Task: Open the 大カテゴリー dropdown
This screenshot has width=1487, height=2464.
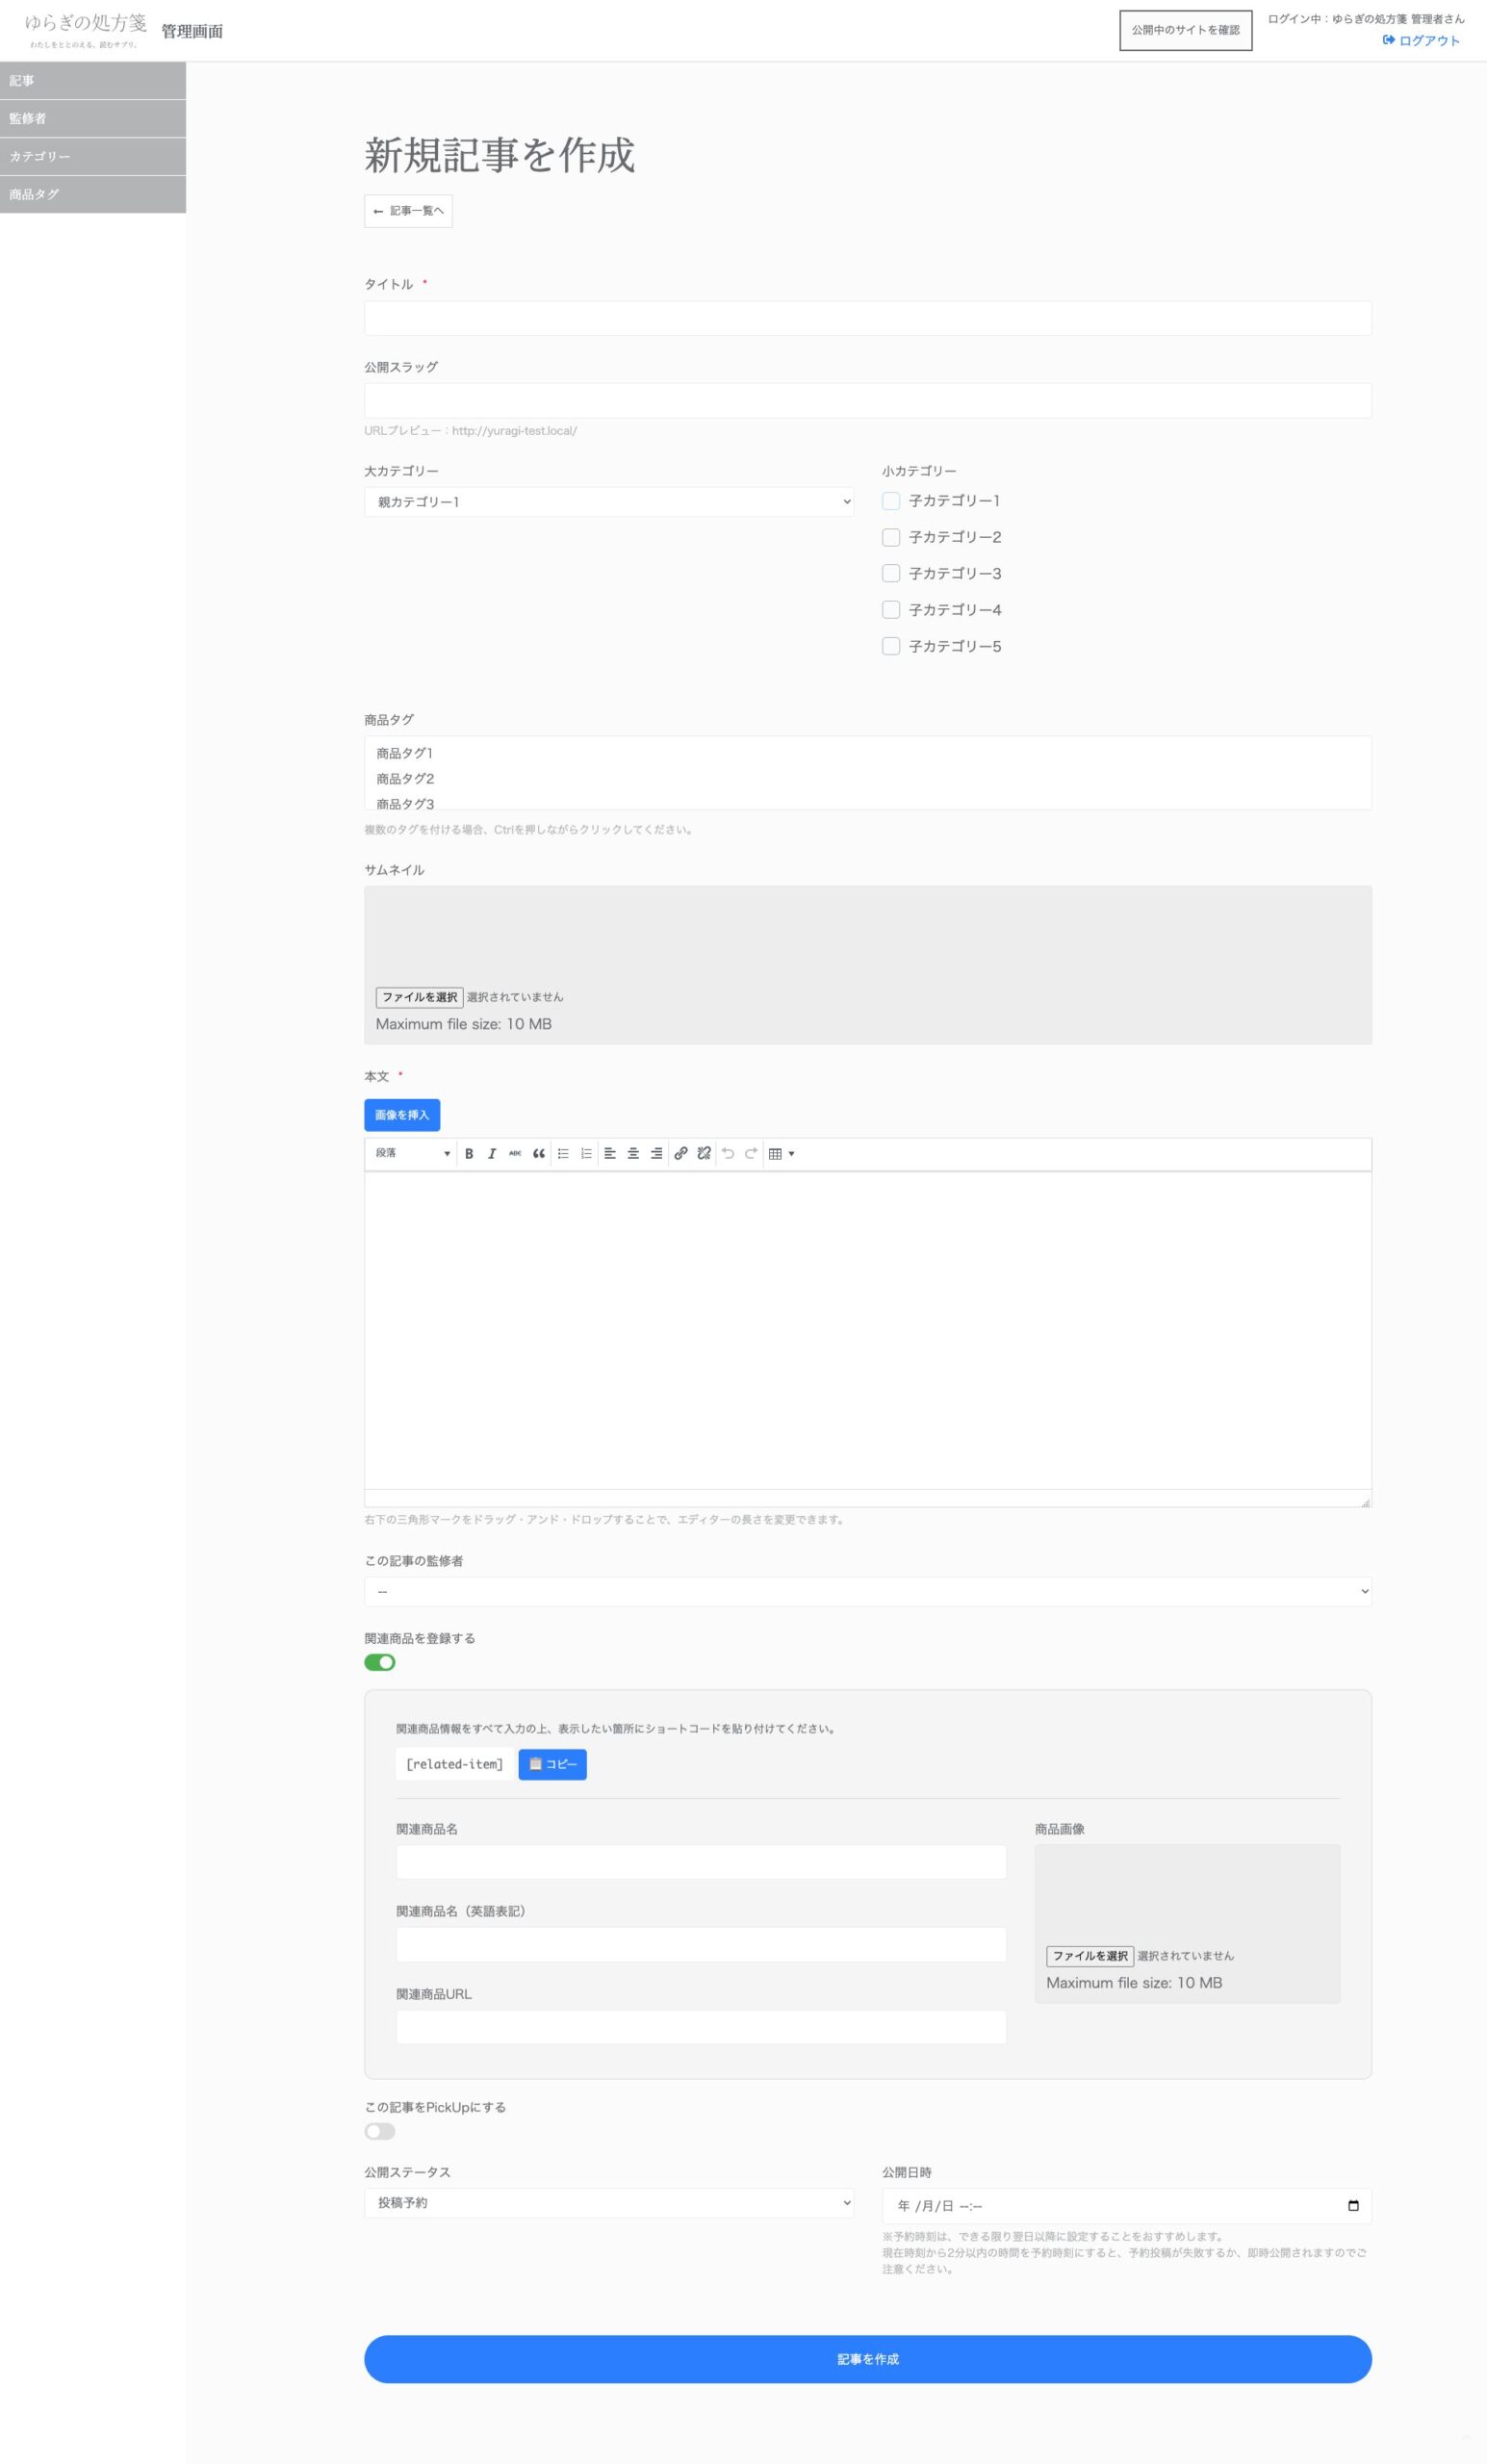Action: click(x=608, y=502)
